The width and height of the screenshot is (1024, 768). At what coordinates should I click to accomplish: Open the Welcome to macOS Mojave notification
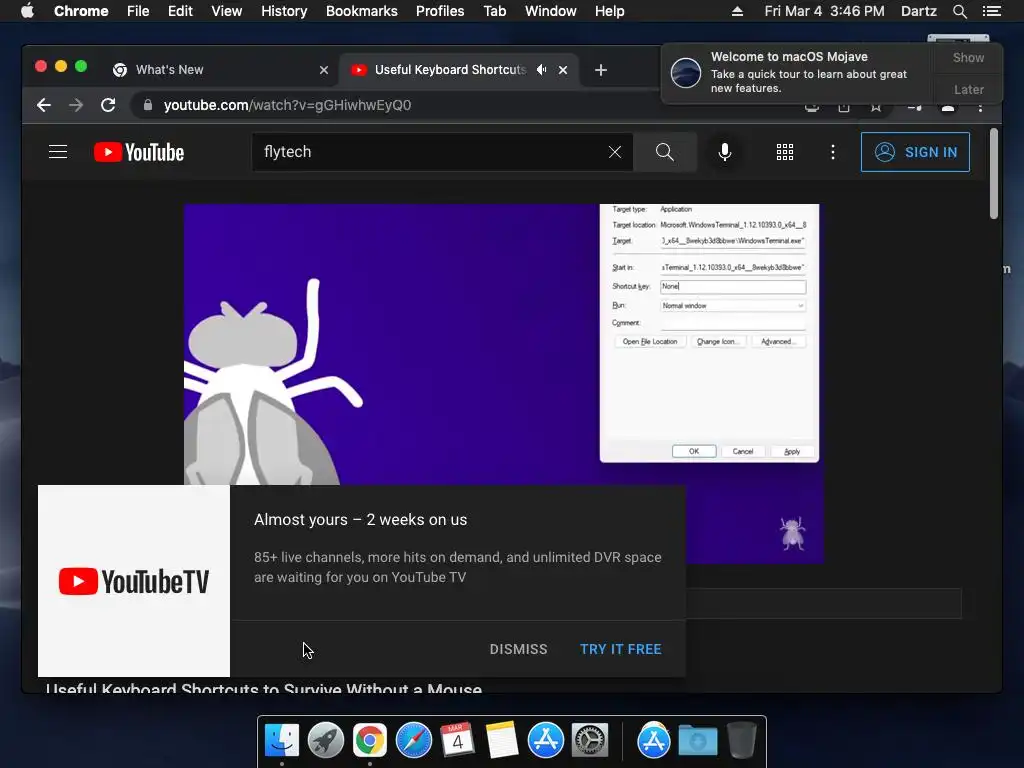(x=797, y=72)
